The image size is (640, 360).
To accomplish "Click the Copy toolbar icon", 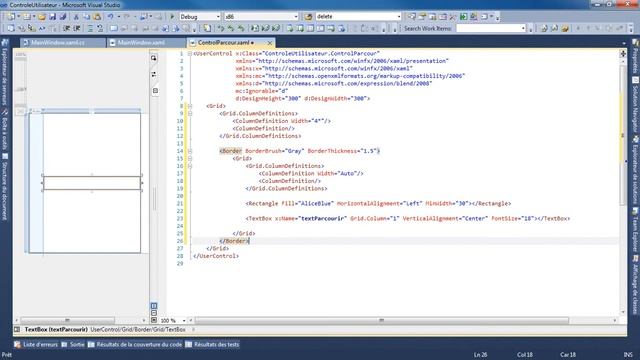I will click(87, 17).
